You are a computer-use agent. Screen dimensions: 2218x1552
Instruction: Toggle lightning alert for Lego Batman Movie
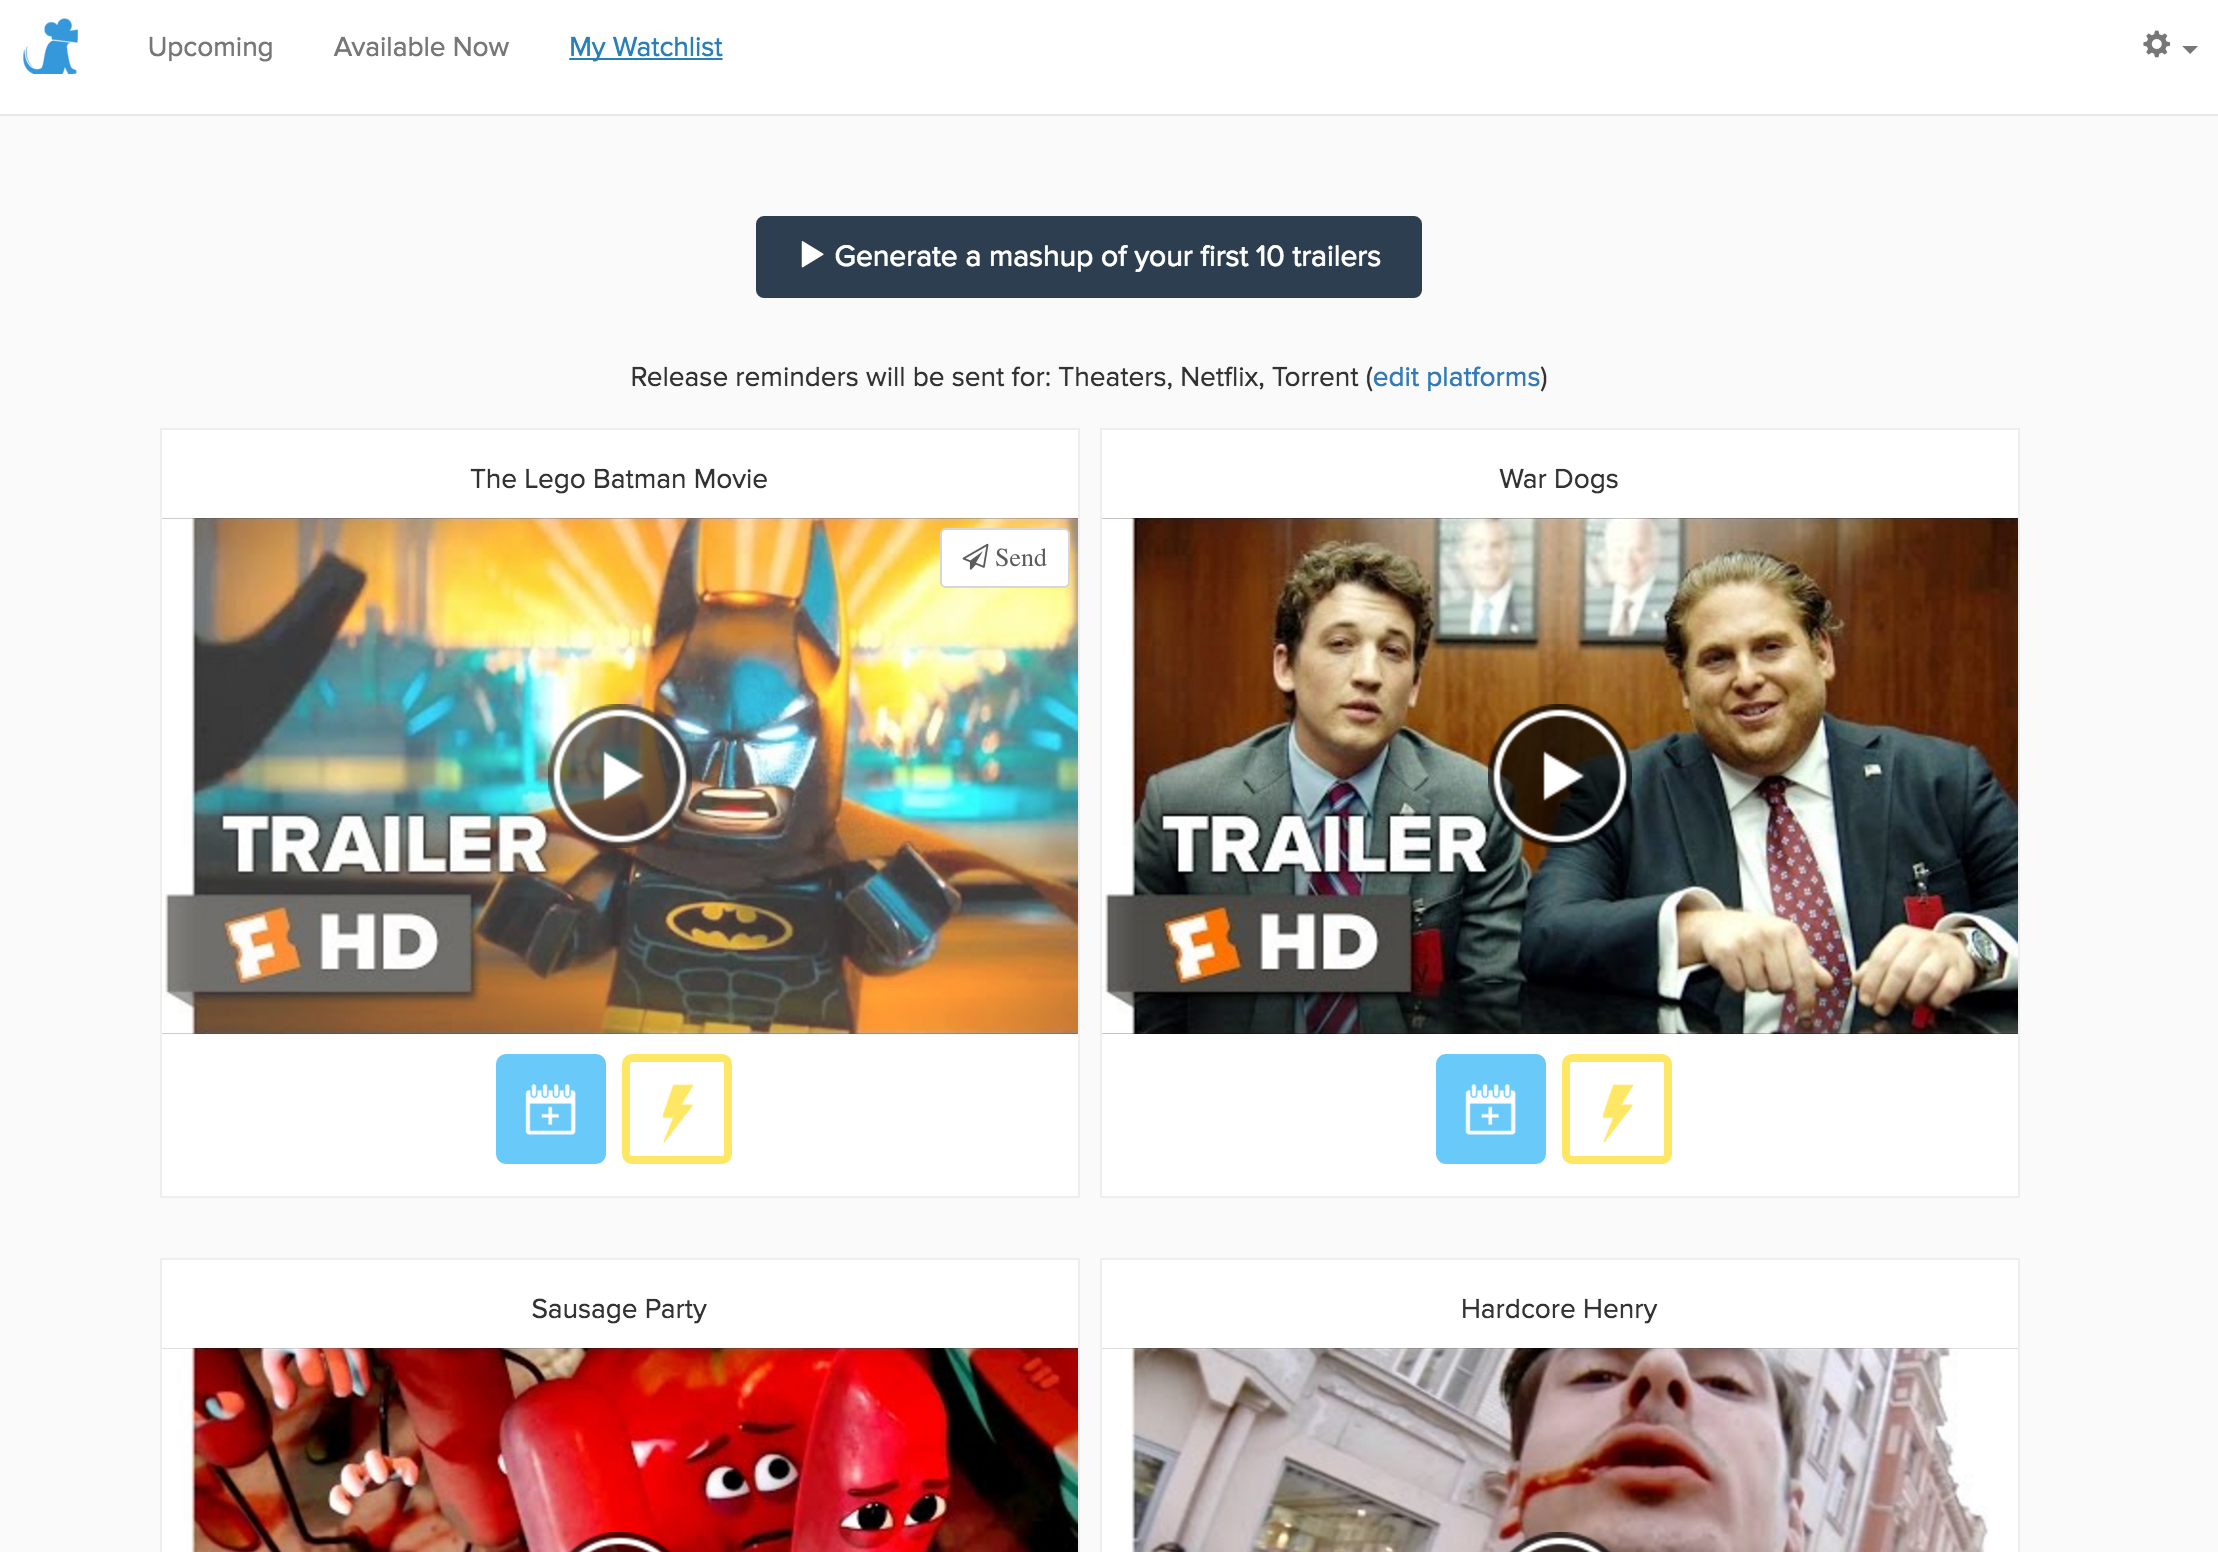677,1109
